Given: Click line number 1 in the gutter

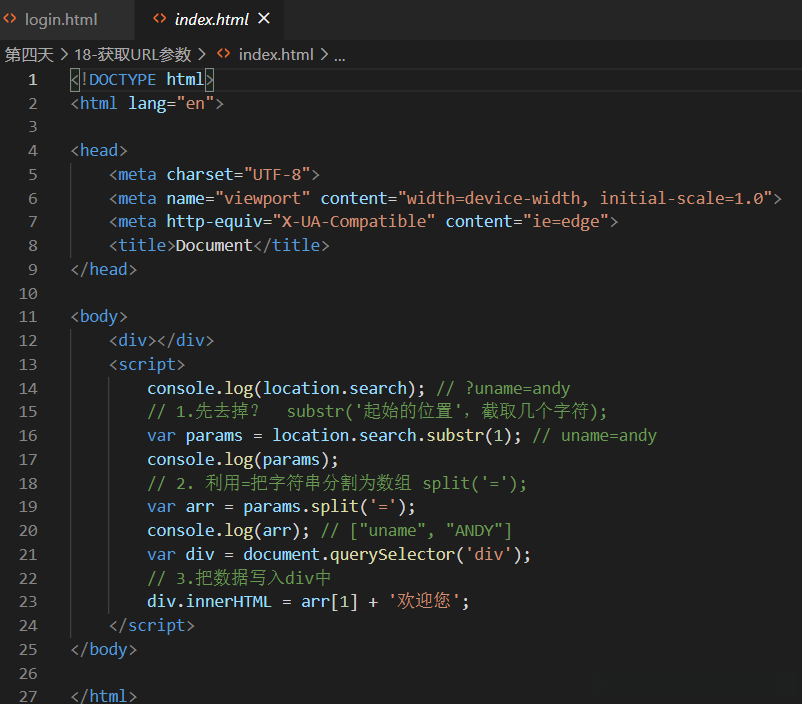Looking at the screenshot, I should (x=33, y=80).
